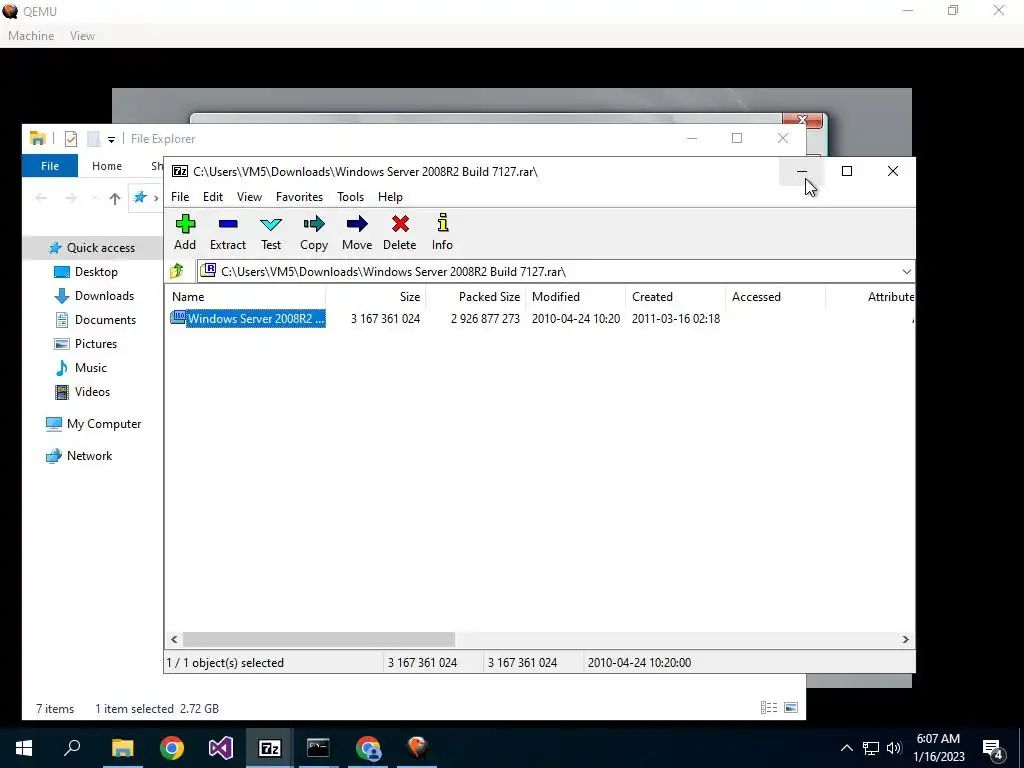
Task: Click the Extract toolbar icon
Action: [x=228, y=224]
